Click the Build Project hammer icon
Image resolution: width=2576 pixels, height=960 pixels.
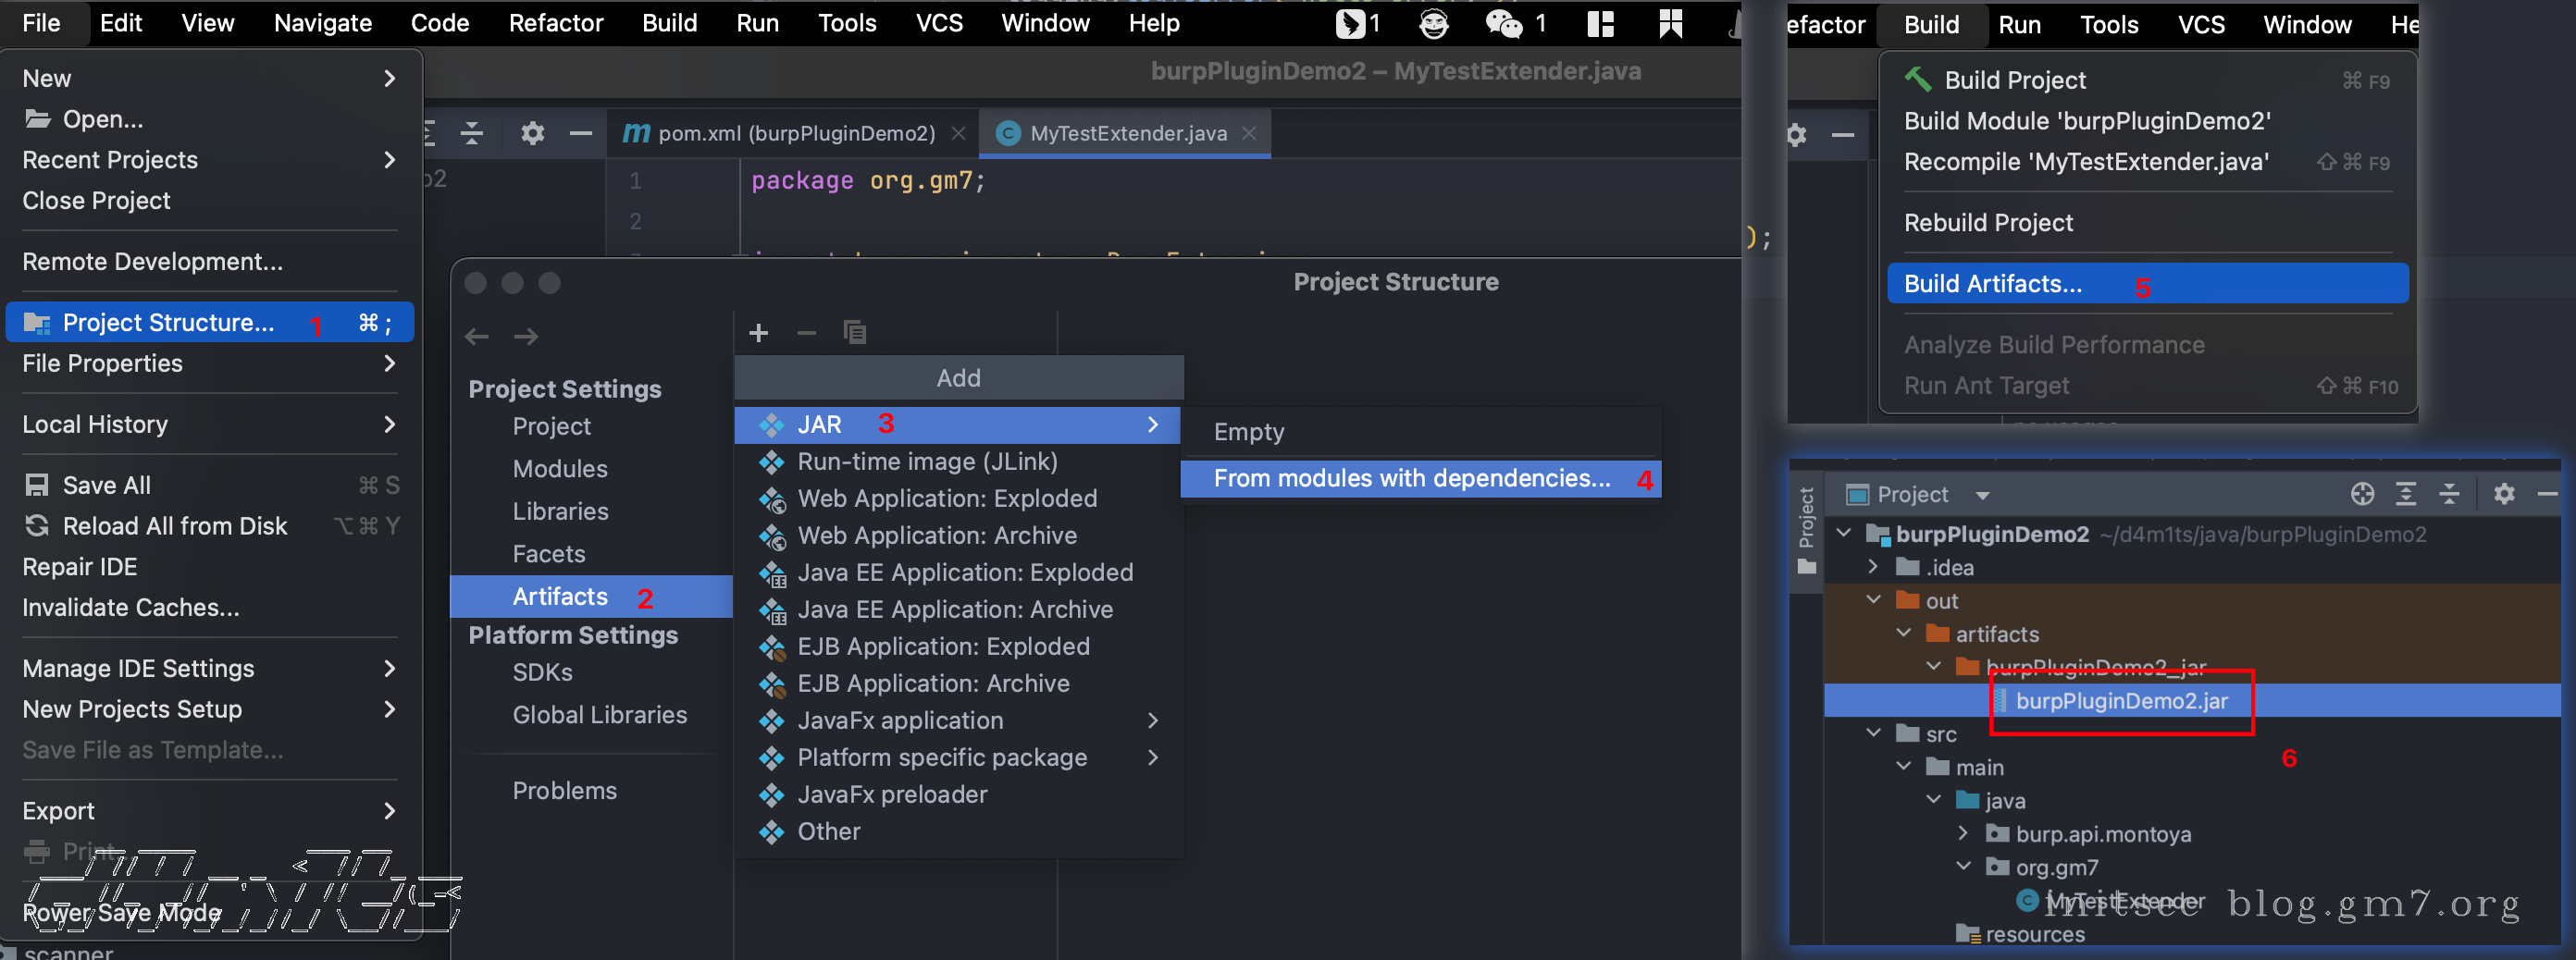click(1917, 80)
